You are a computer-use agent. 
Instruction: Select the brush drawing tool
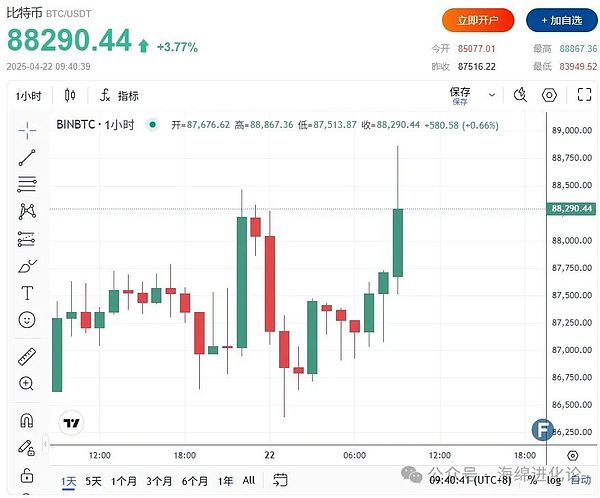pyautogui.click(x=27, y=266)
